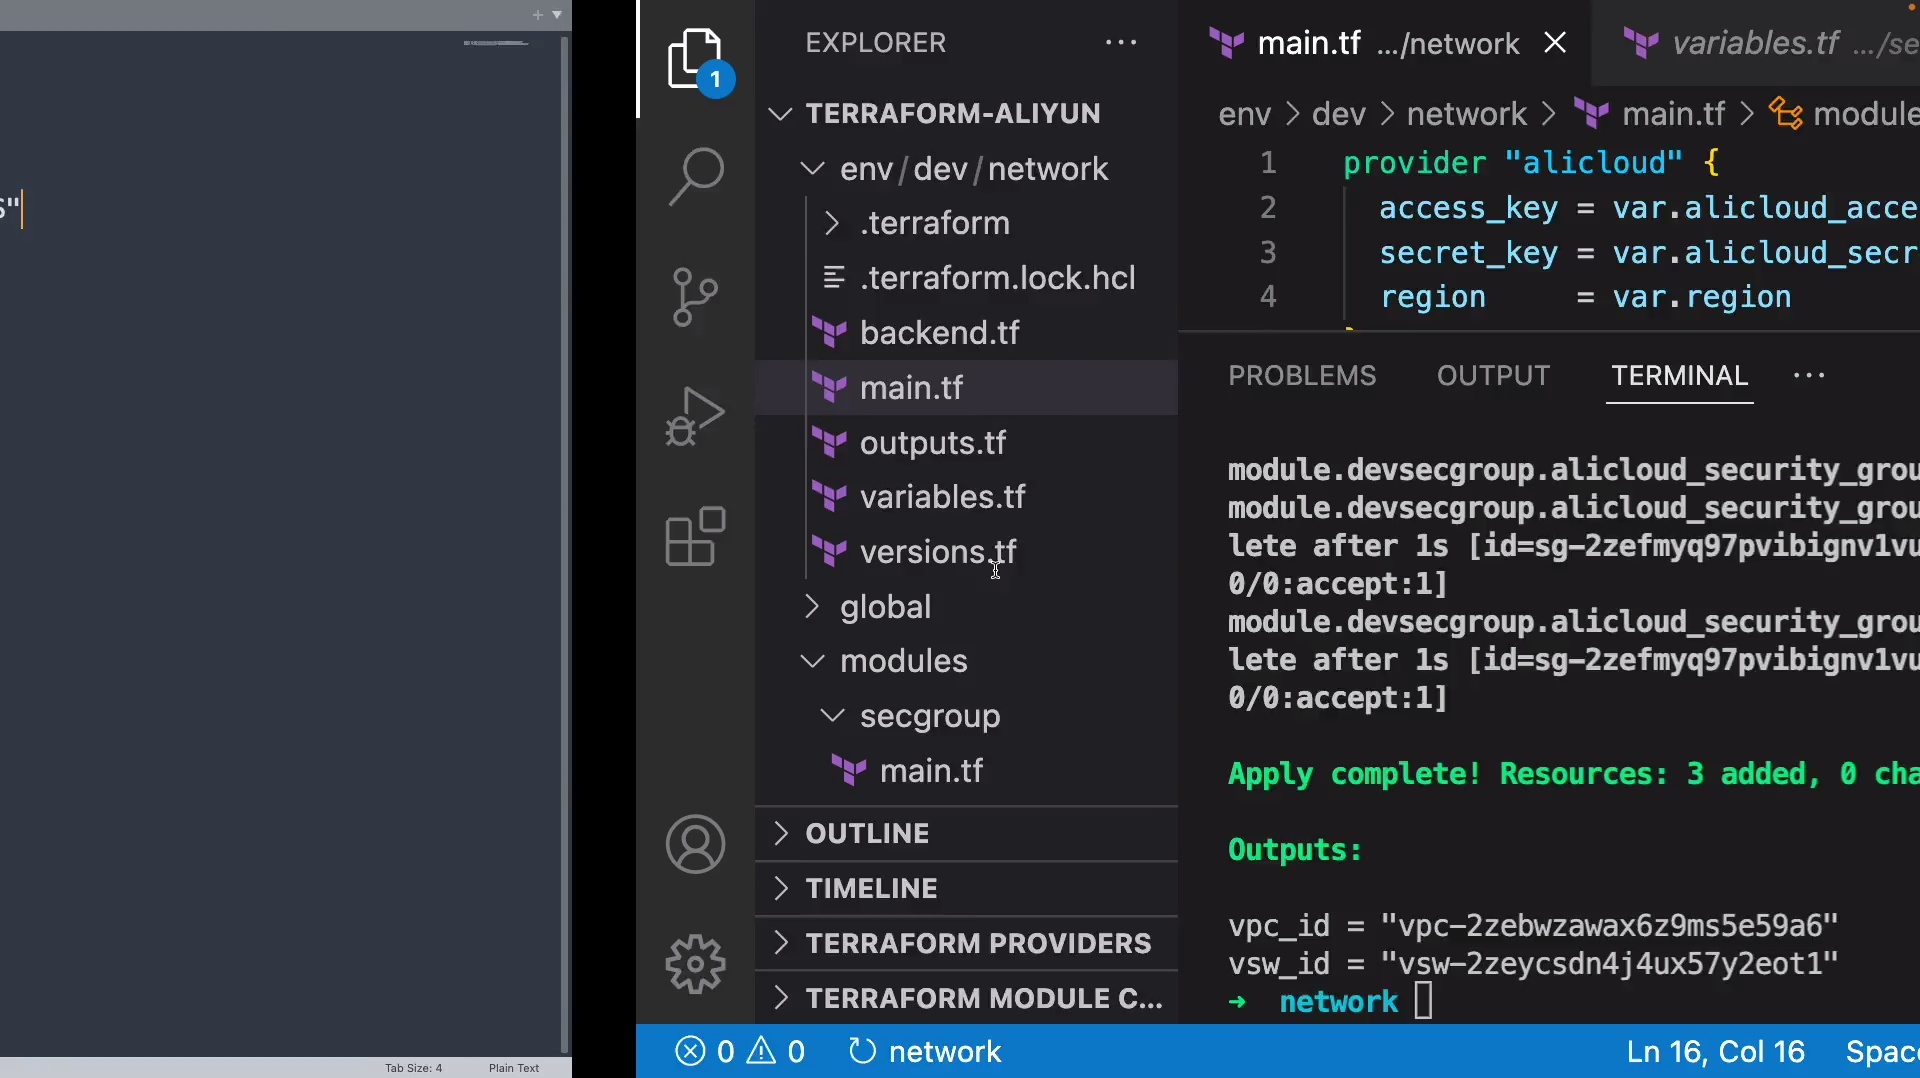
Task: Click the Plain Text syntax selector
Action: coord(514,1068)
